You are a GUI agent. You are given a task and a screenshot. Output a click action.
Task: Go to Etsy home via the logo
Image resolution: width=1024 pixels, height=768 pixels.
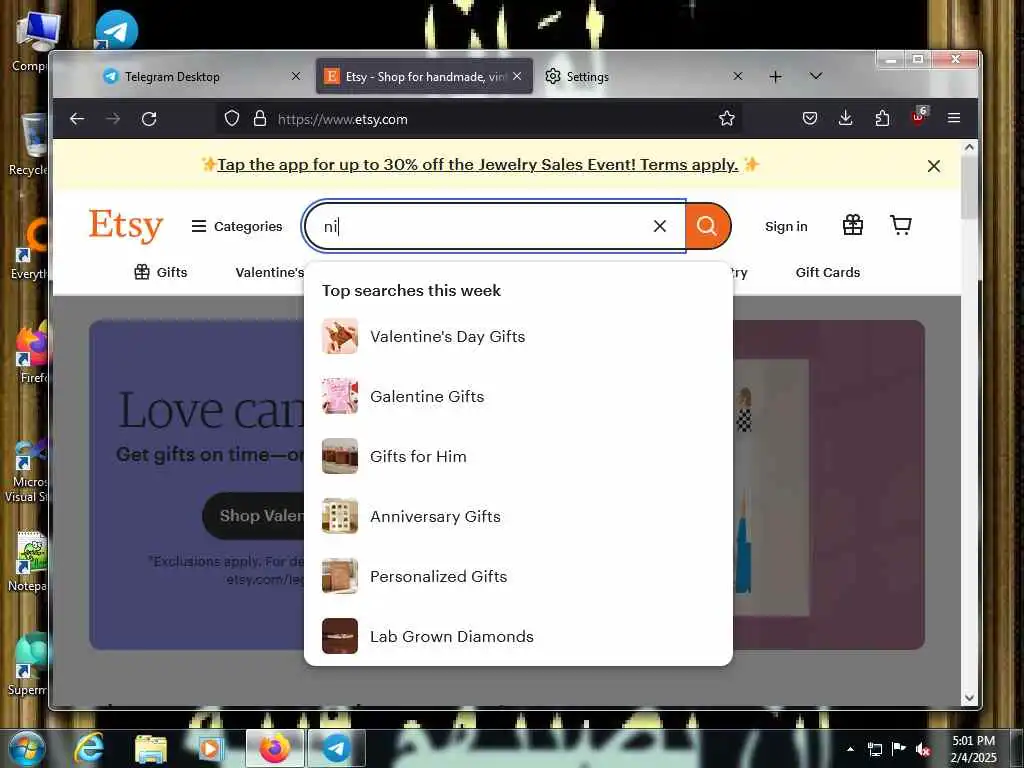(x=125, y=226)
